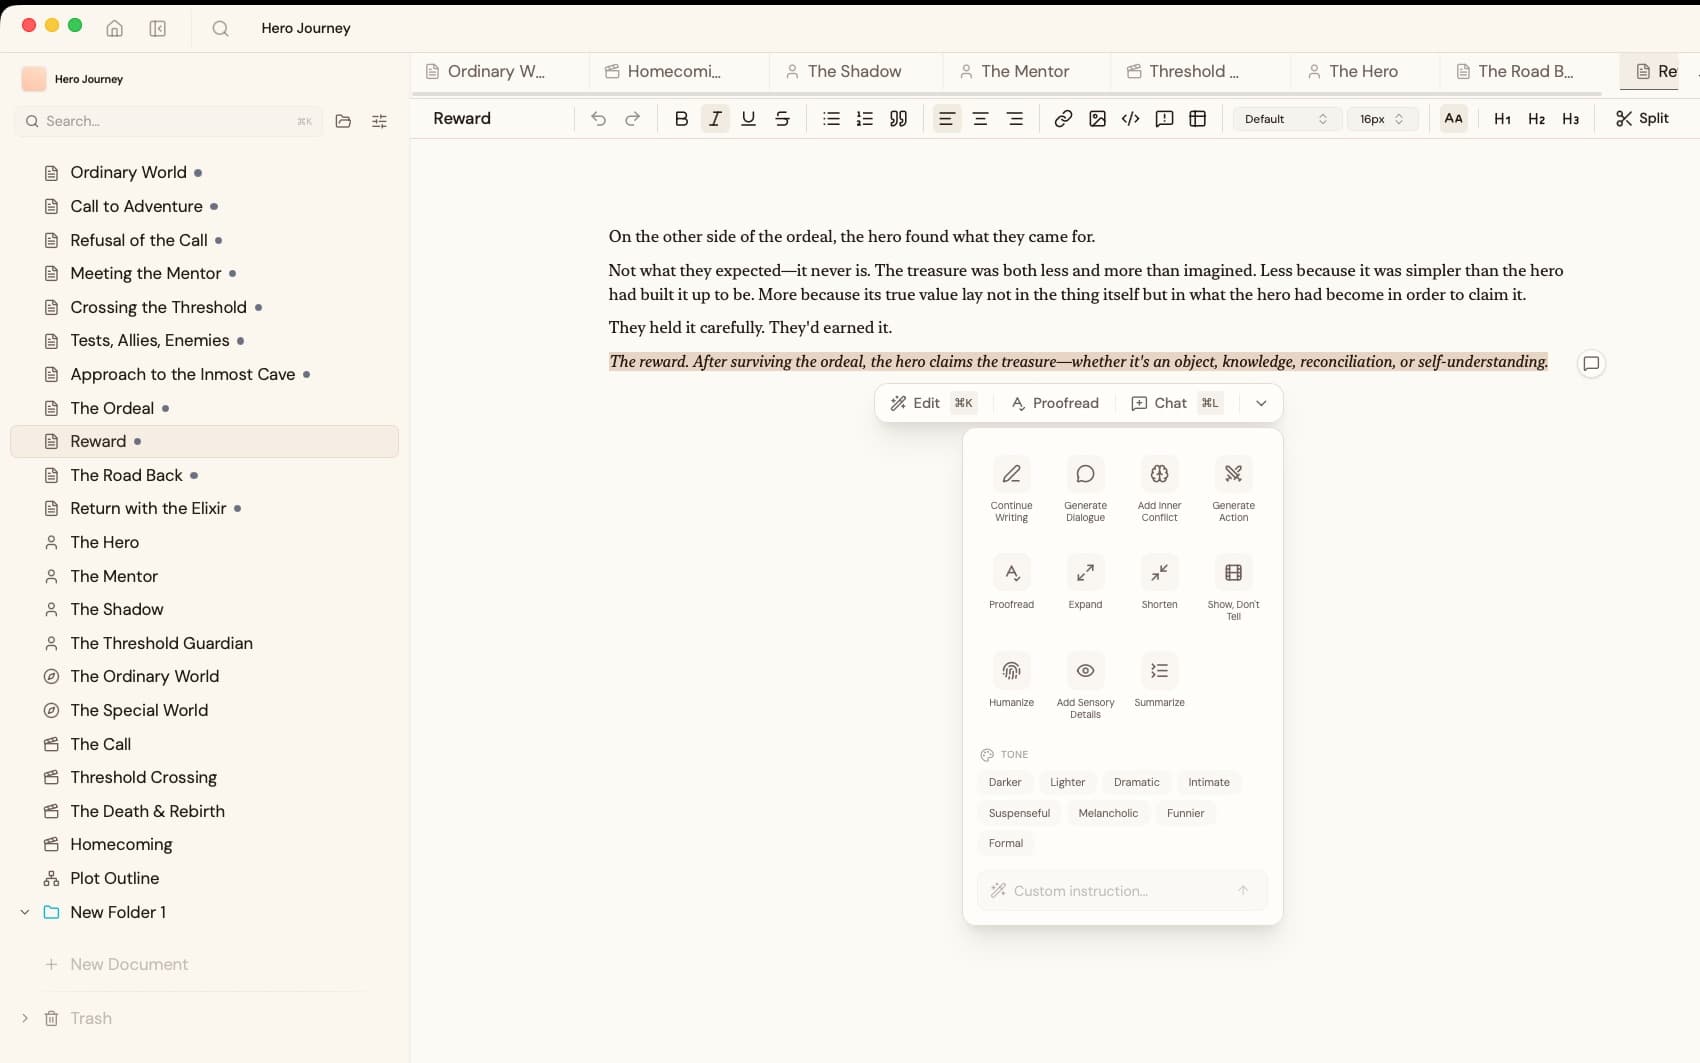Click the Edit AI button
1700x1063 pixels.
(932, 403)
